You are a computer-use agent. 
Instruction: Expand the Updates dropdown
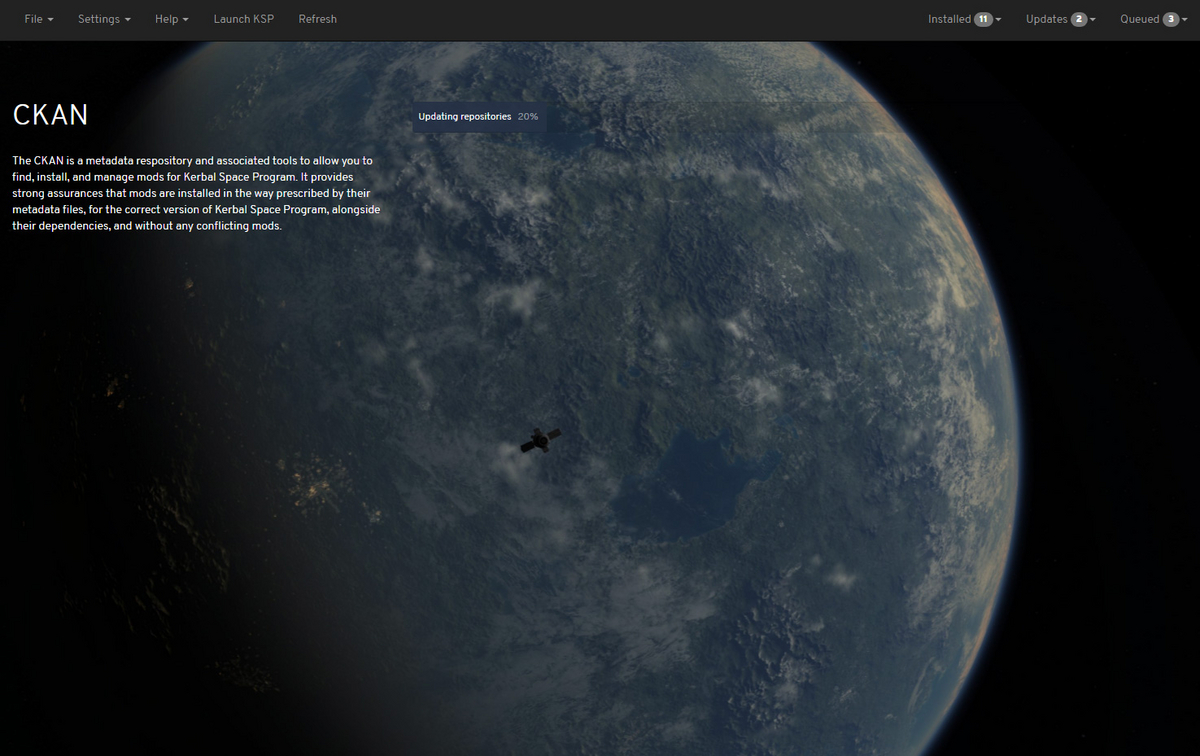tap(1060, 19)
